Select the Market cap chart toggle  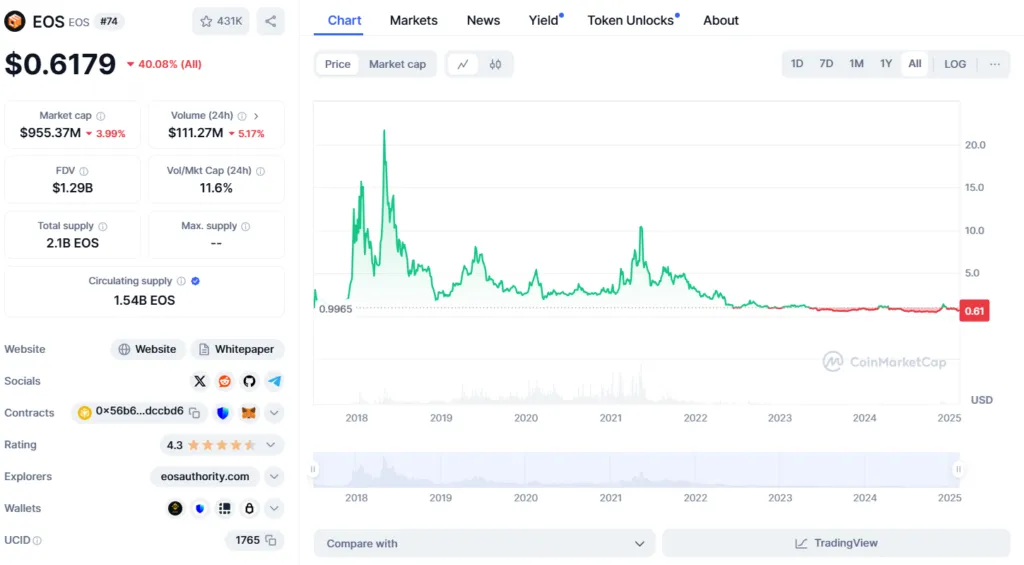[x=397, y=64]
